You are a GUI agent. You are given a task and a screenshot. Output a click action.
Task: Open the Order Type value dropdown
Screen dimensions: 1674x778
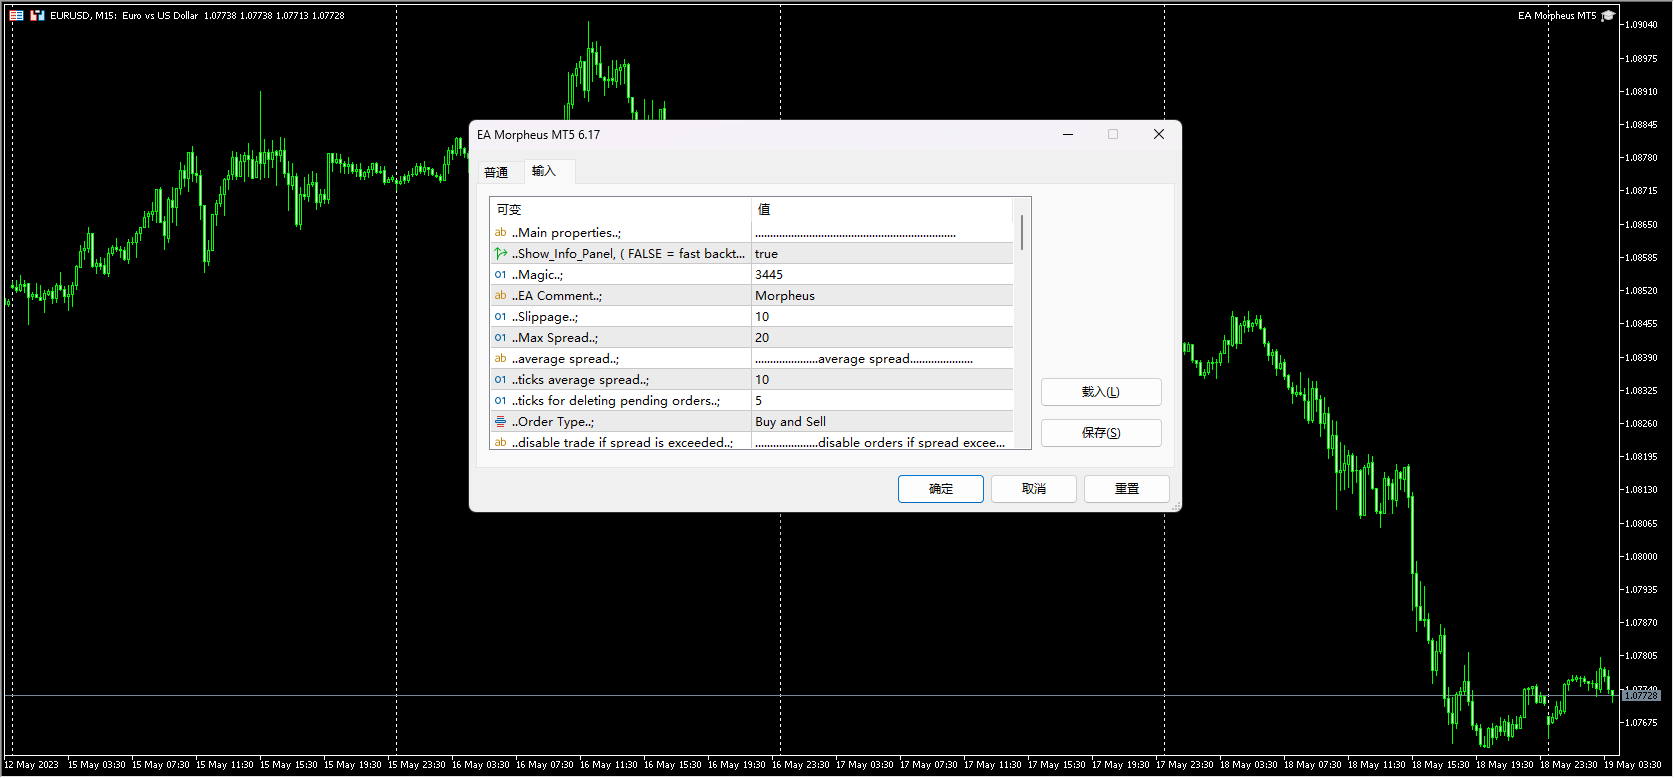(880, 422)
